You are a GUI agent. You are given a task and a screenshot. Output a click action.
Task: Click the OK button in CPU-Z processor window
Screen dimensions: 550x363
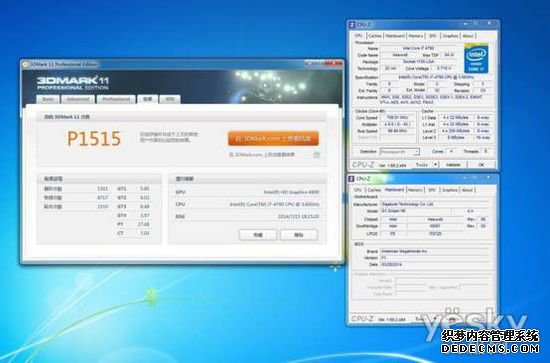tap(481, 164)
